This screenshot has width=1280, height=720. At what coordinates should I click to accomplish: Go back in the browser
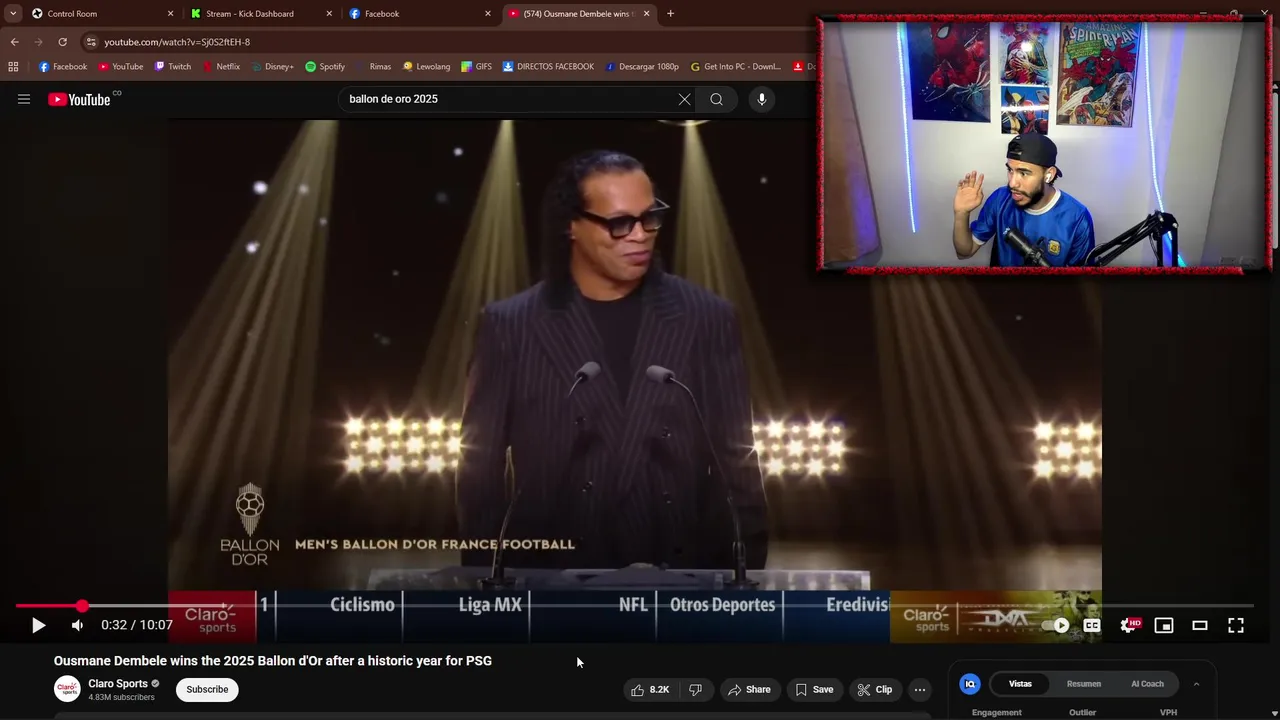click(14, 42)
